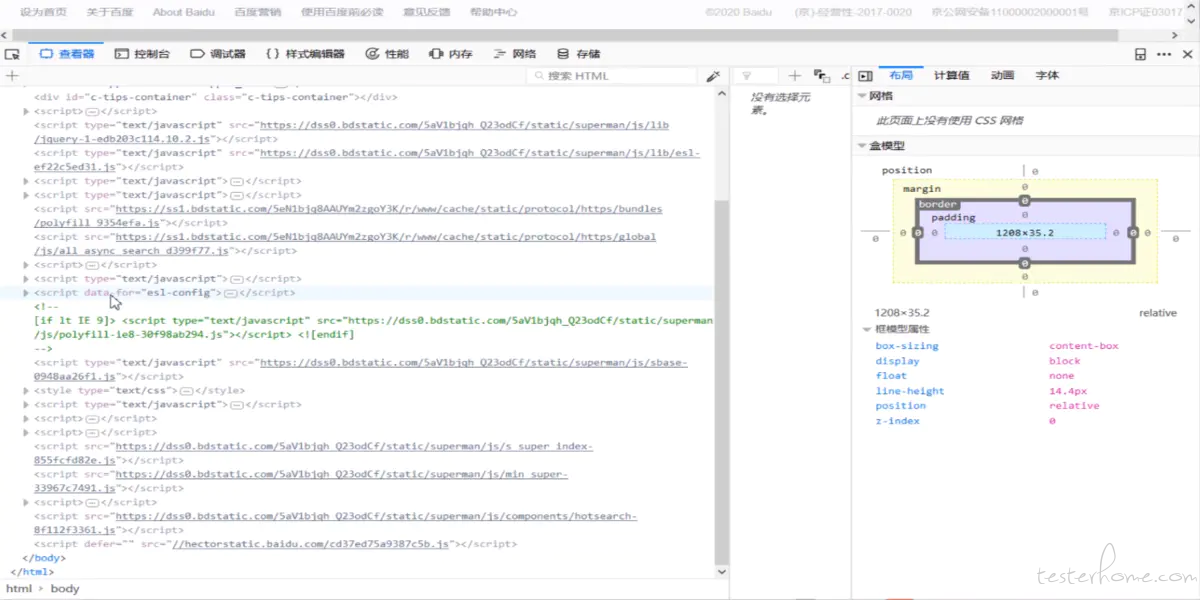The height and width of the screenshot is (600, 1200).
Task: Click the z-index property row
Action: (x=1026, y=421)
